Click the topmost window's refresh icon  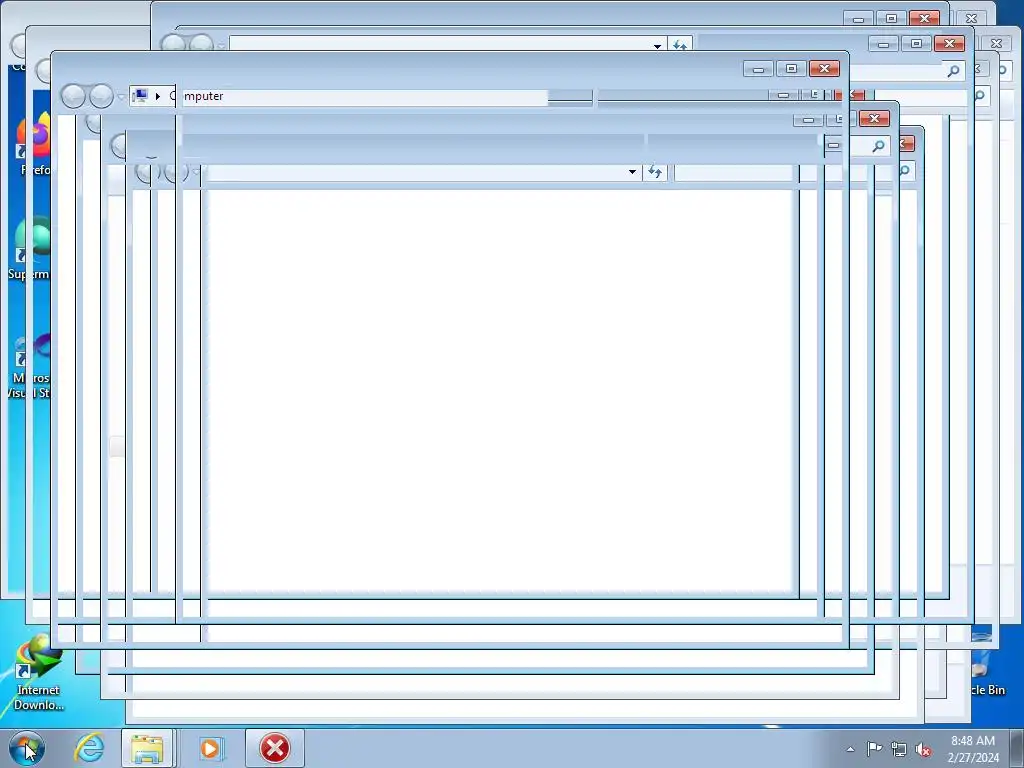pyautogui.click(x=680, y=45)
